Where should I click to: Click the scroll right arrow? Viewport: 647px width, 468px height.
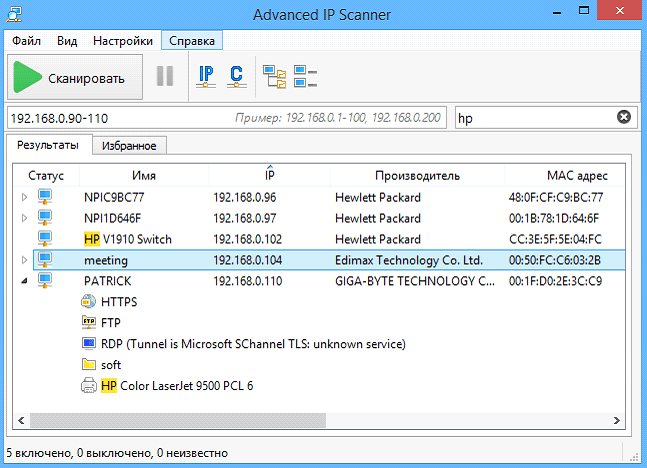616,420
